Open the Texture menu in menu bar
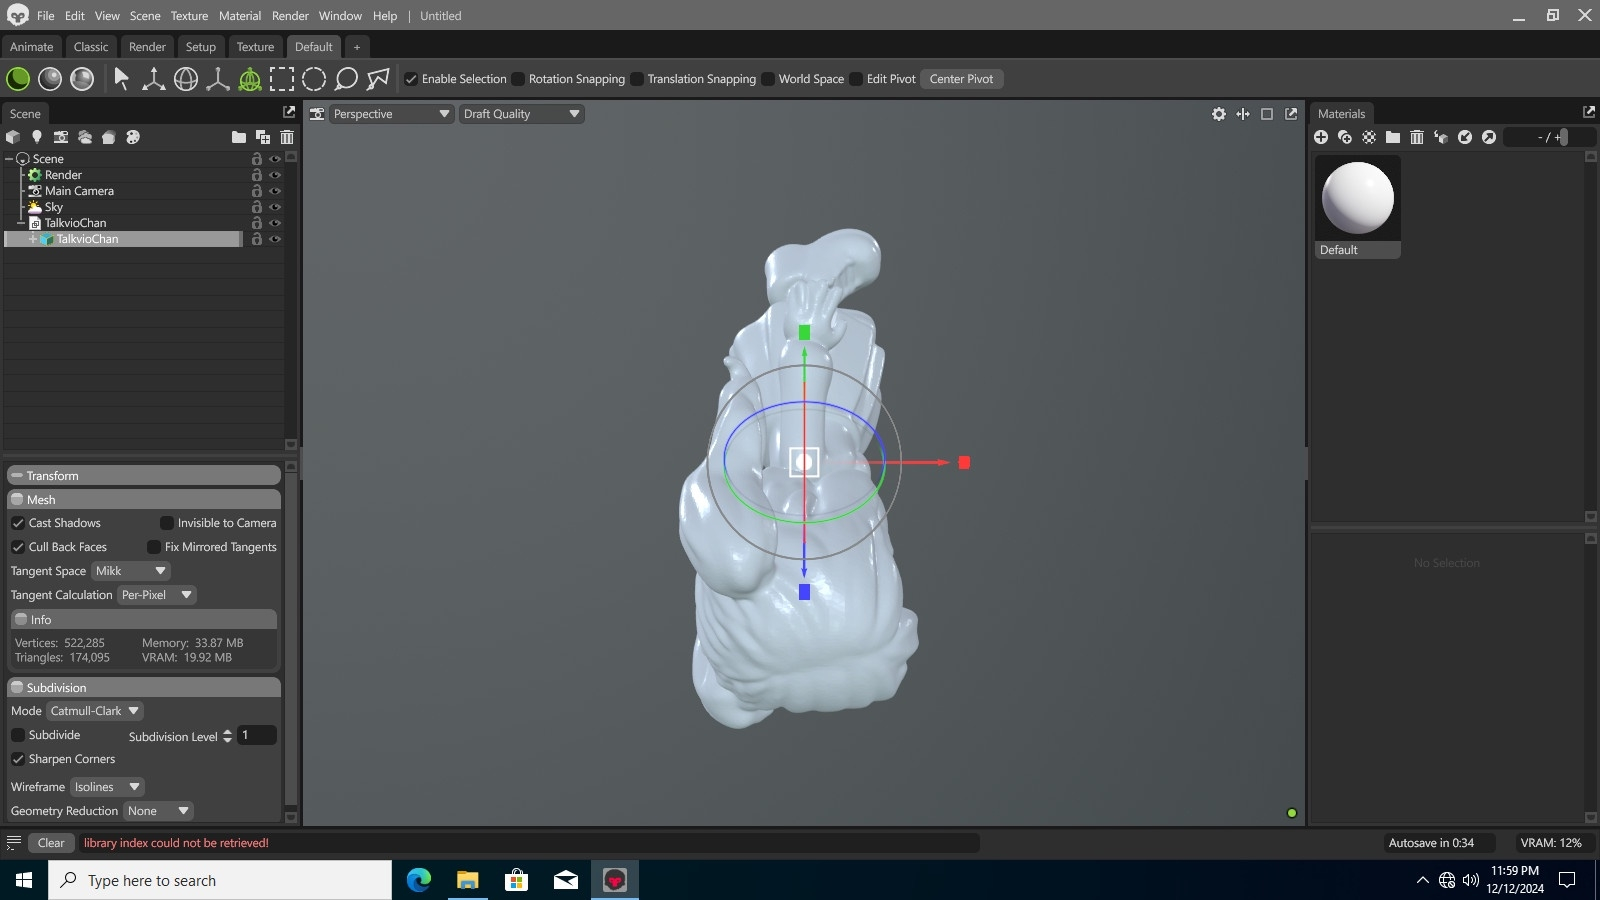The height and width of the screenshot is (900, 1600). pos(189,16)
